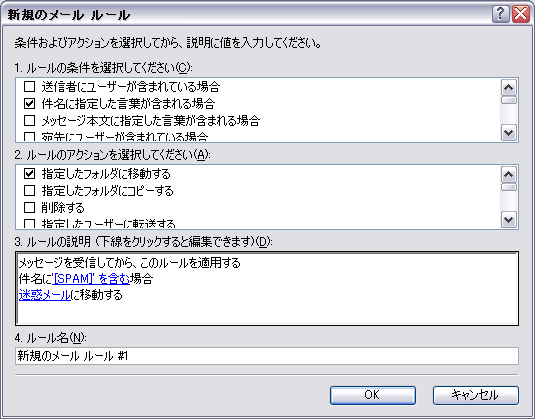Click inside the rule description box

267,288
